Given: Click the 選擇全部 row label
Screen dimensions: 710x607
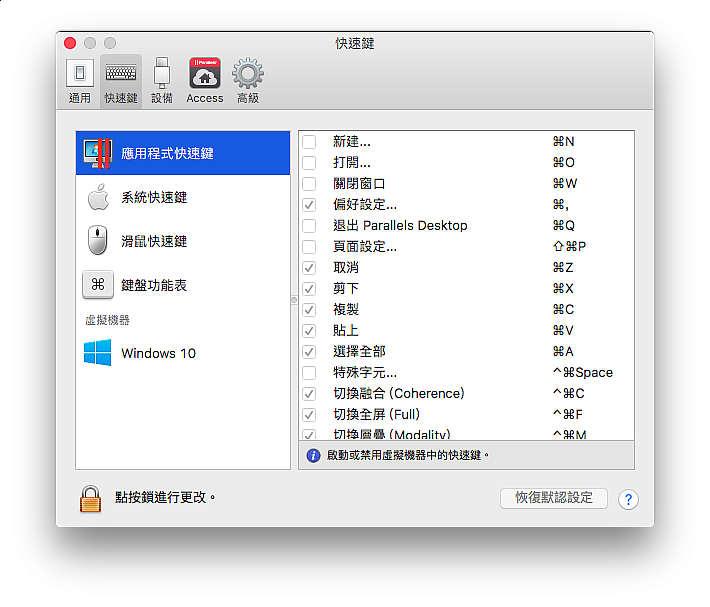Looking at the screenshot, I should (359, 352).
